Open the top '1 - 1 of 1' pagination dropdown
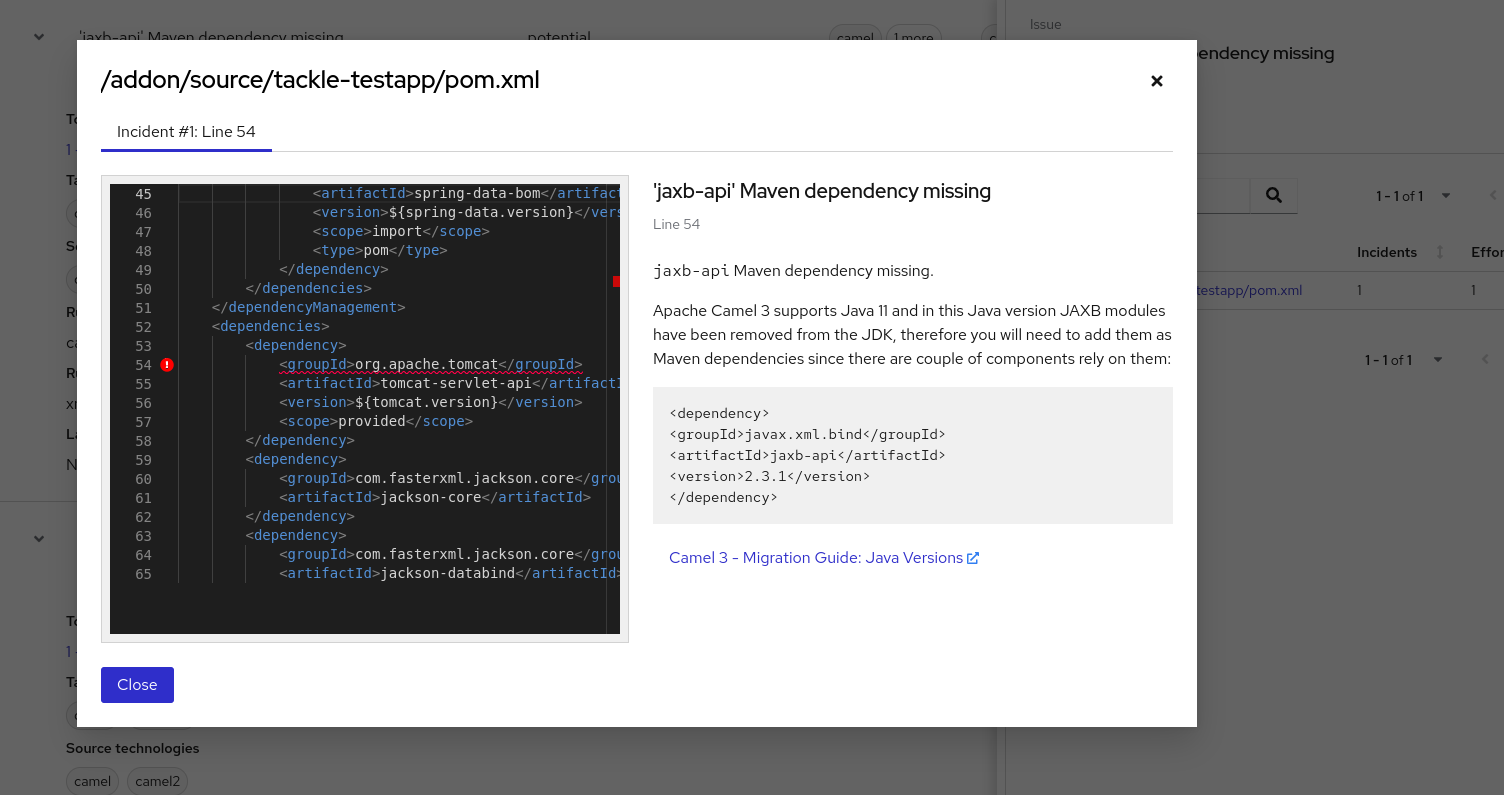1504x795 pixels. pos(1445,196)
